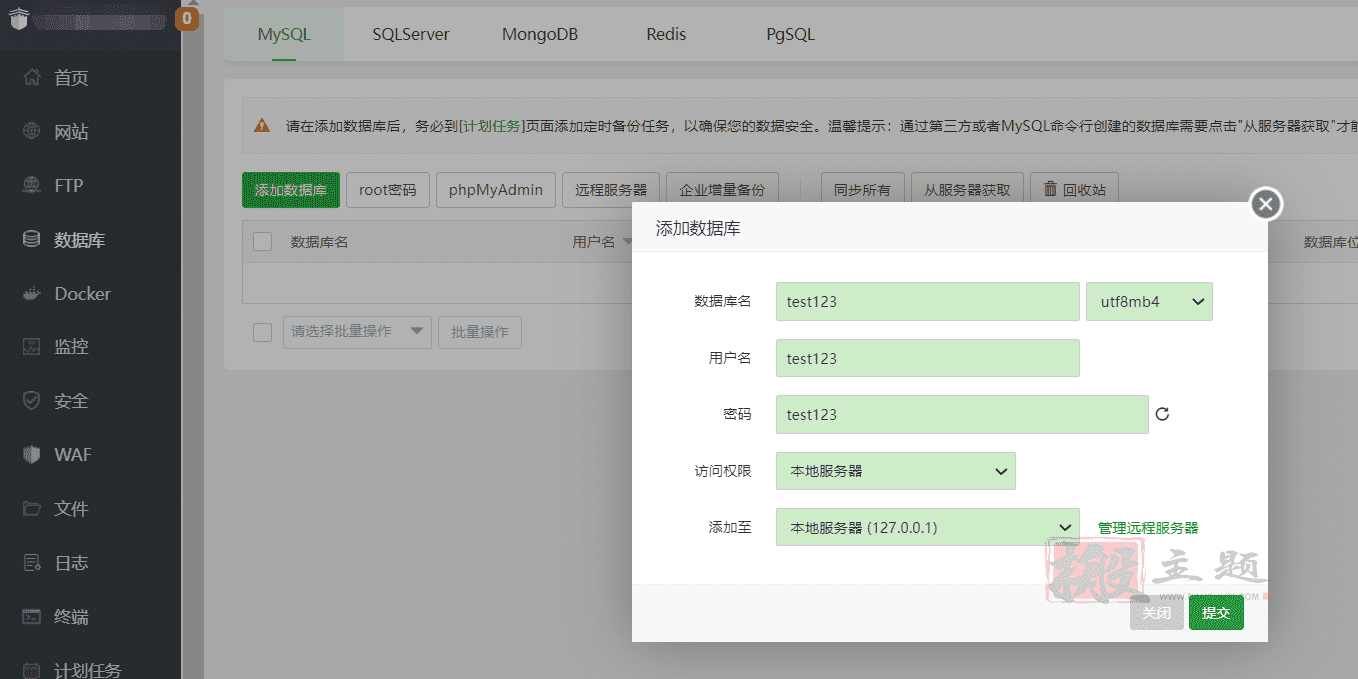Switch to the Redis tab
Viewport: 1358px width, 679px height.
666,34
